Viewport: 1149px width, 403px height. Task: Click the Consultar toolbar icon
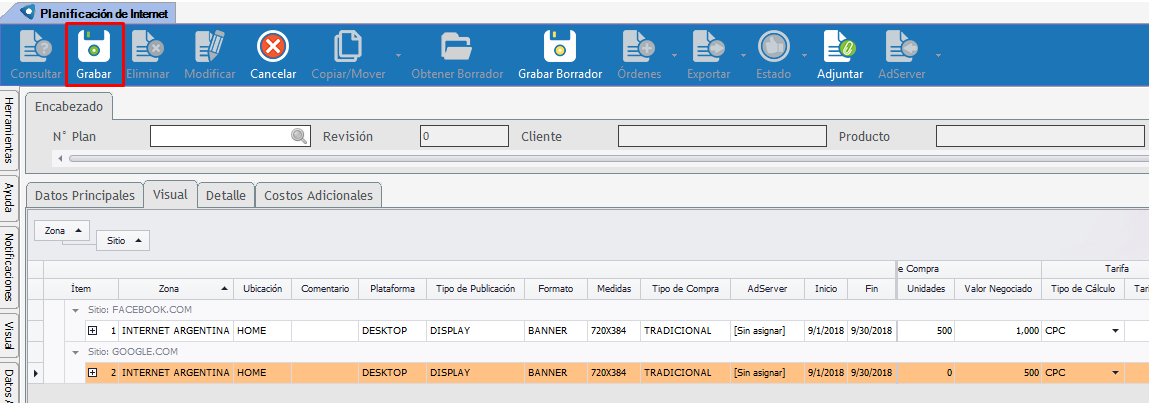pos(36,47)
